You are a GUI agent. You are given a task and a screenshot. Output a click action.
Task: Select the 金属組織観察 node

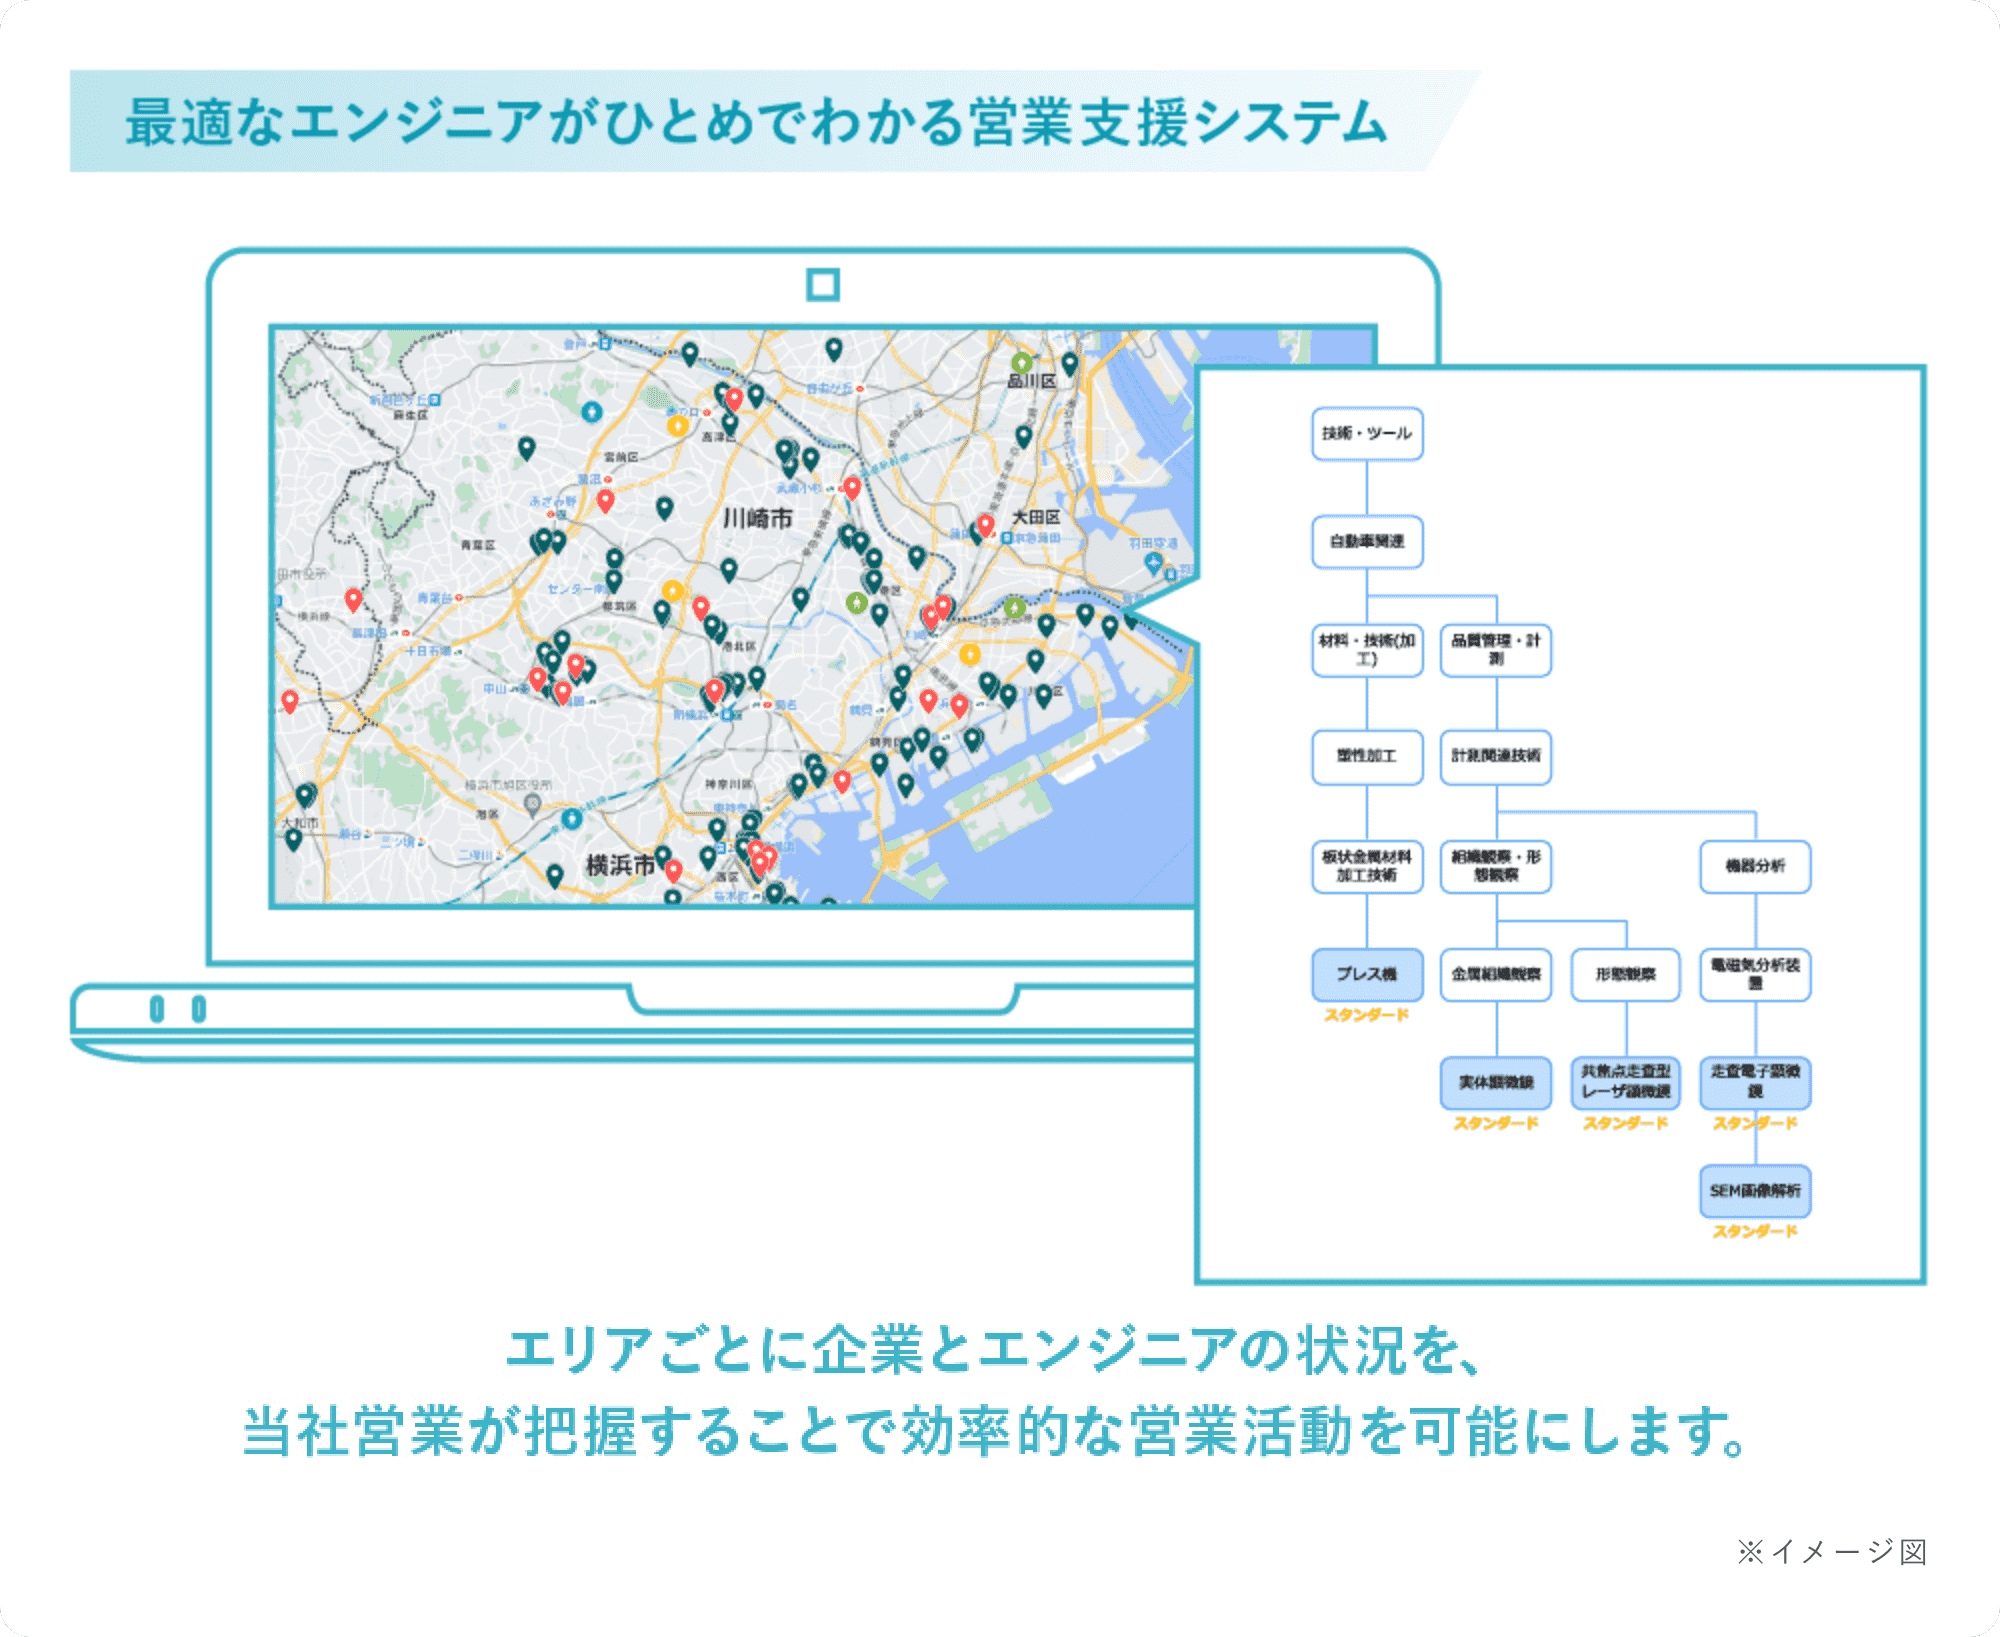tap(1496, 974)
